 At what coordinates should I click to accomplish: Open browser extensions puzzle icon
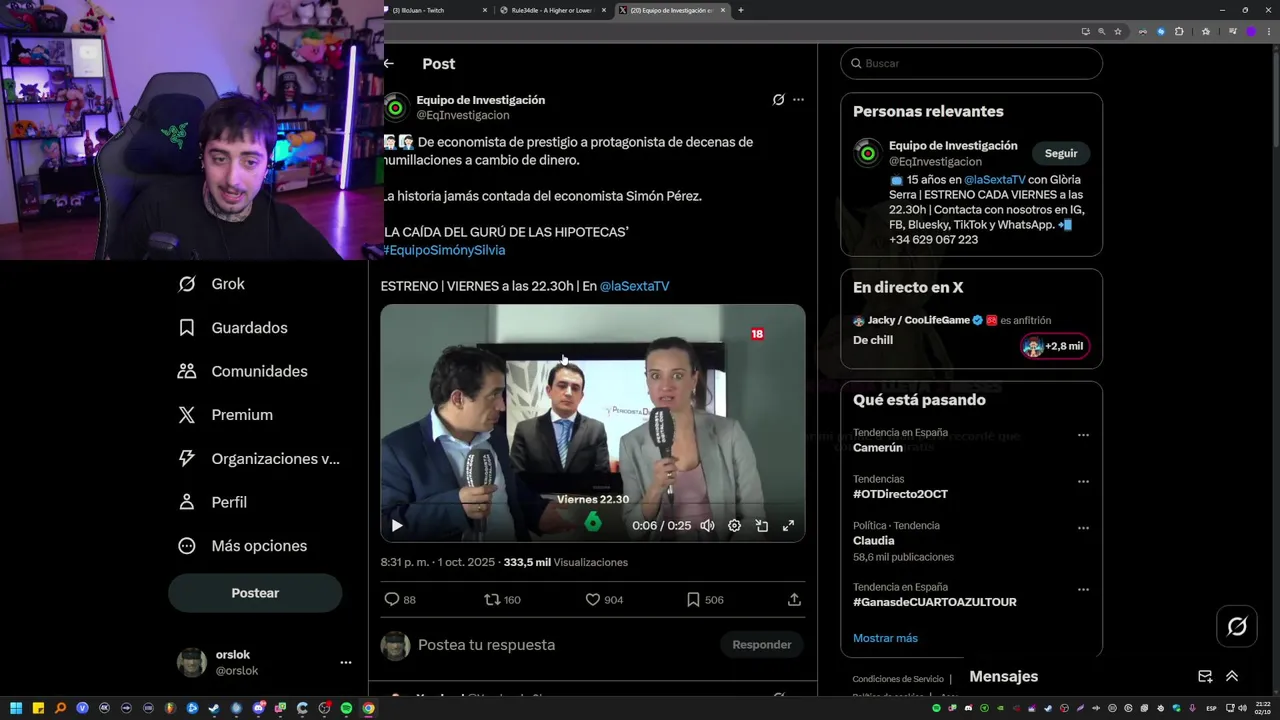pos(1179,31)
